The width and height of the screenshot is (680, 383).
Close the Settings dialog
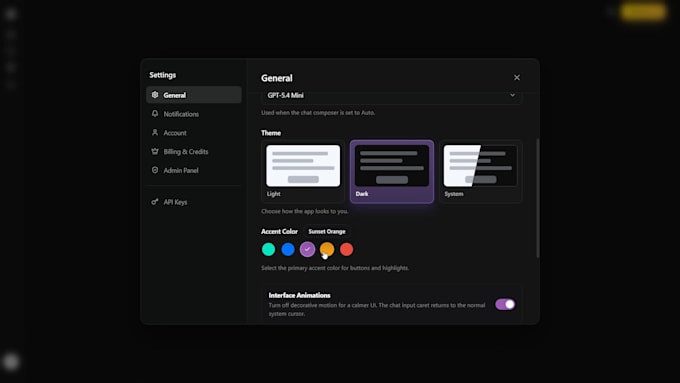(x=517, y=78)
